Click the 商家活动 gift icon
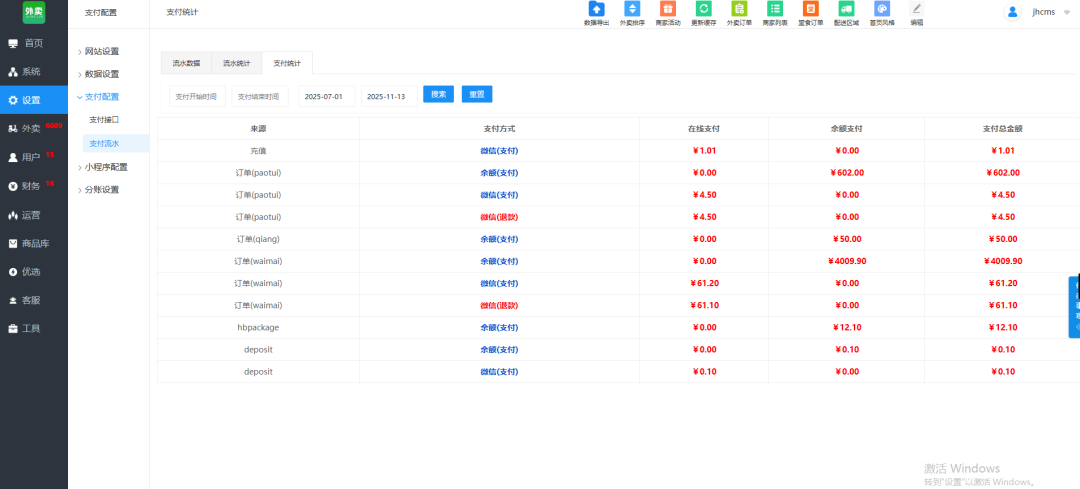 [667, 10]
